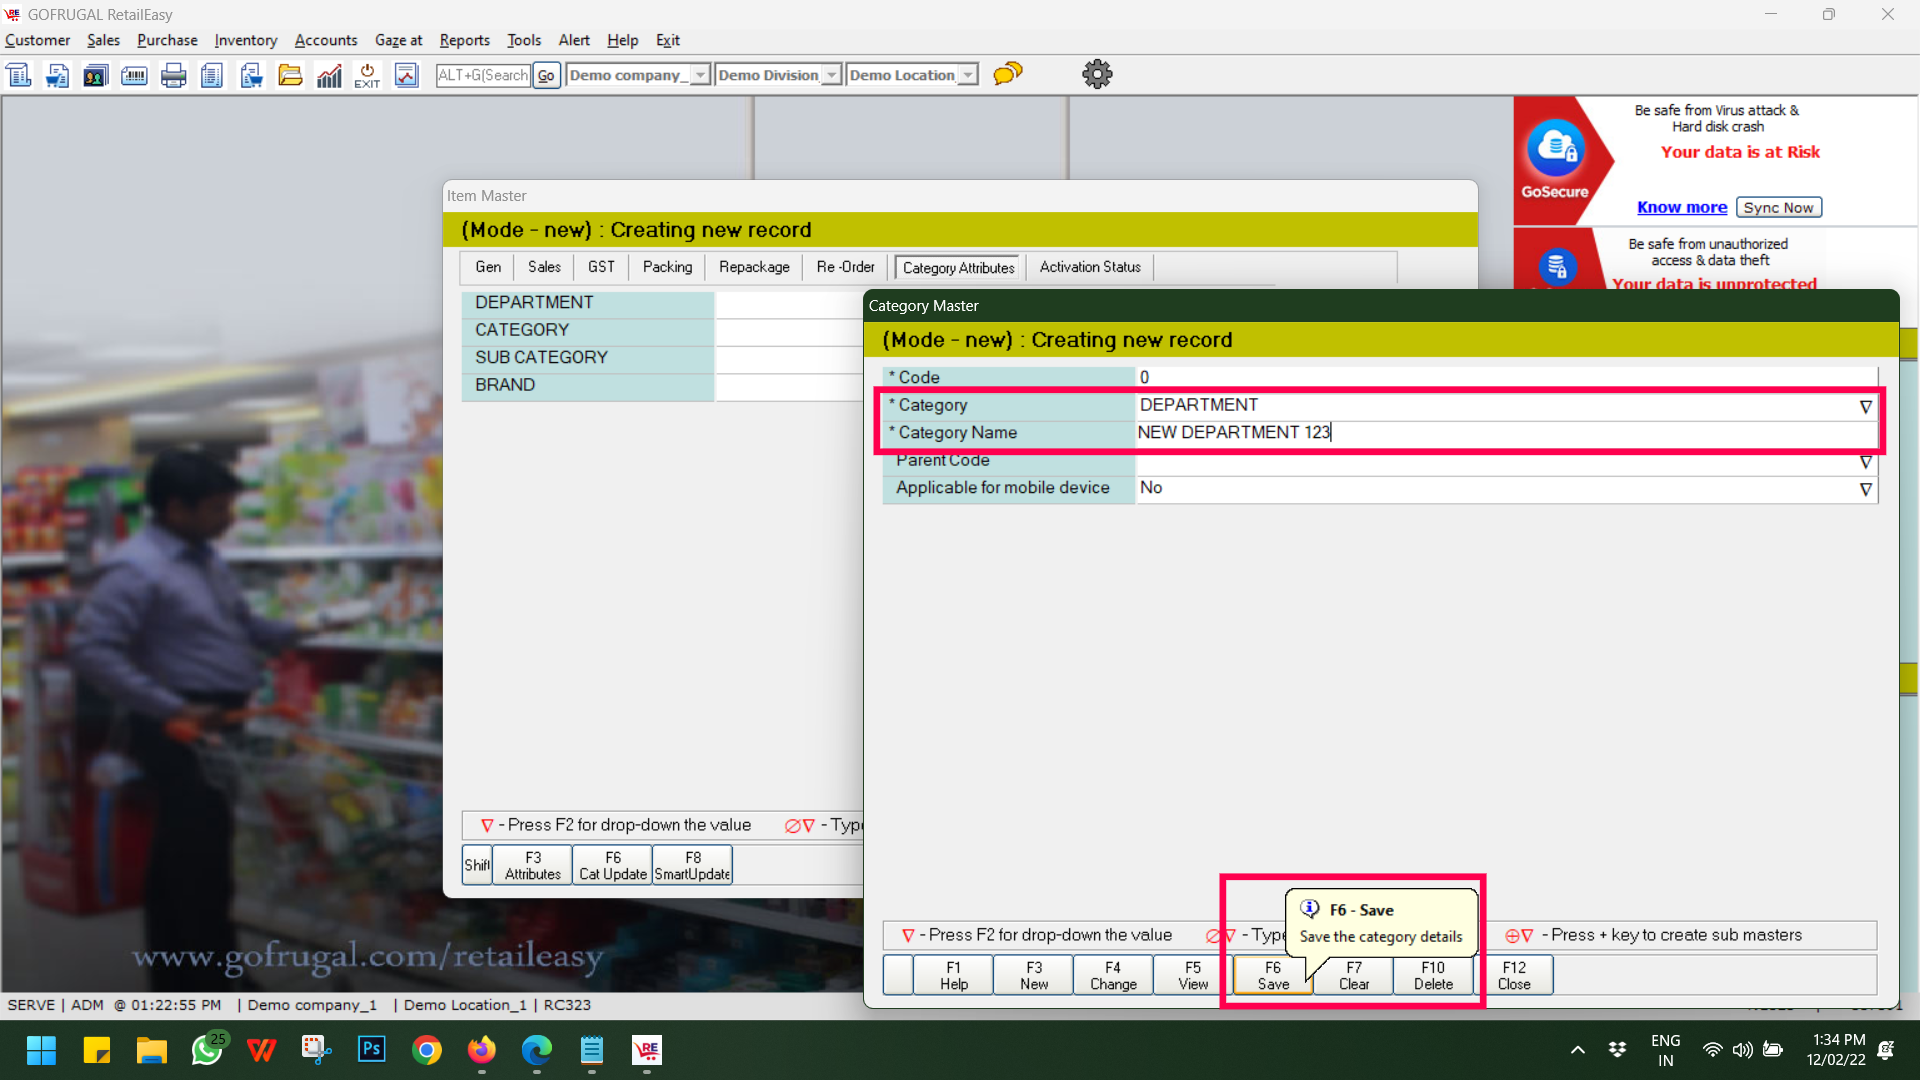Image resolution: width=1920 pixels, height=1080 pixels.
Task: Open the Demo Location dropdown
Action: [x=967, y=75]
